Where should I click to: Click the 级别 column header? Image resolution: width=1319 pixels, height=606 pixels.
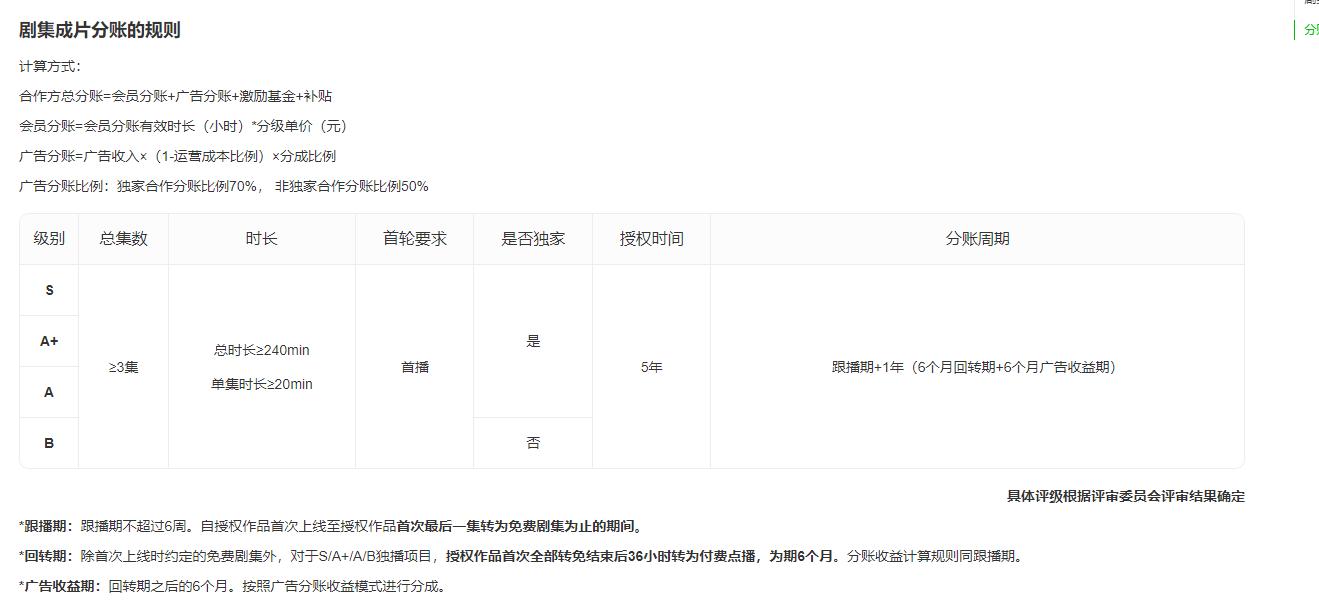click(48, 238)
